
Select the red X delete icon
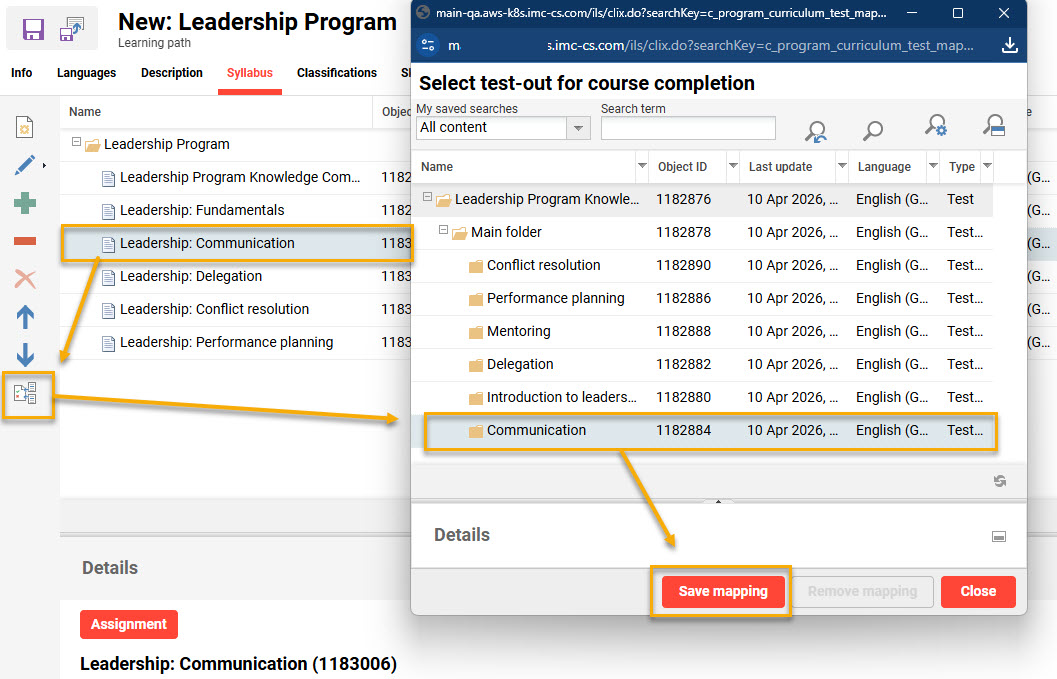click(x=24, y=277)
